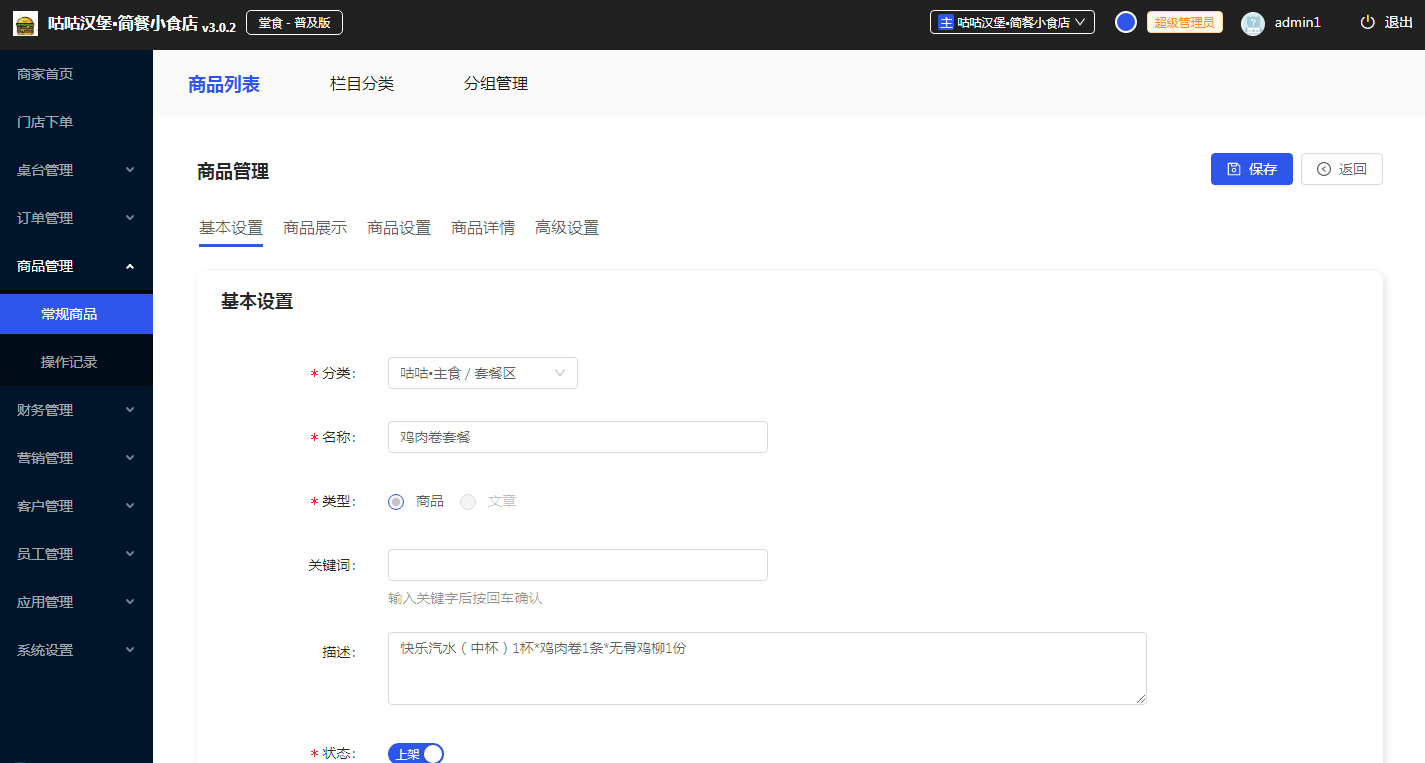
Task: Expand 员工管理 sidebar menu
Action: click(x=76, y=554)
